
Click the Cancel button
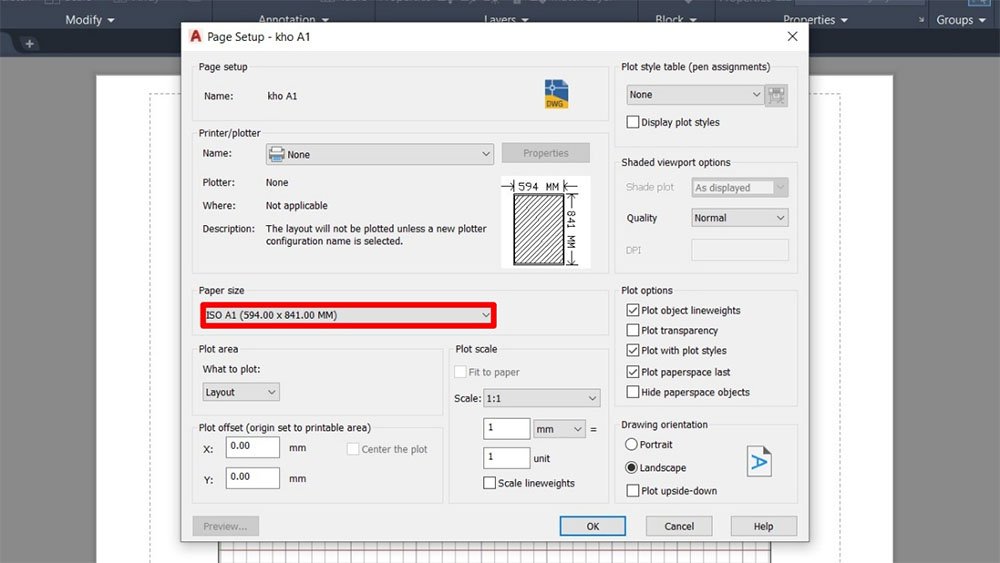[679, 526]
